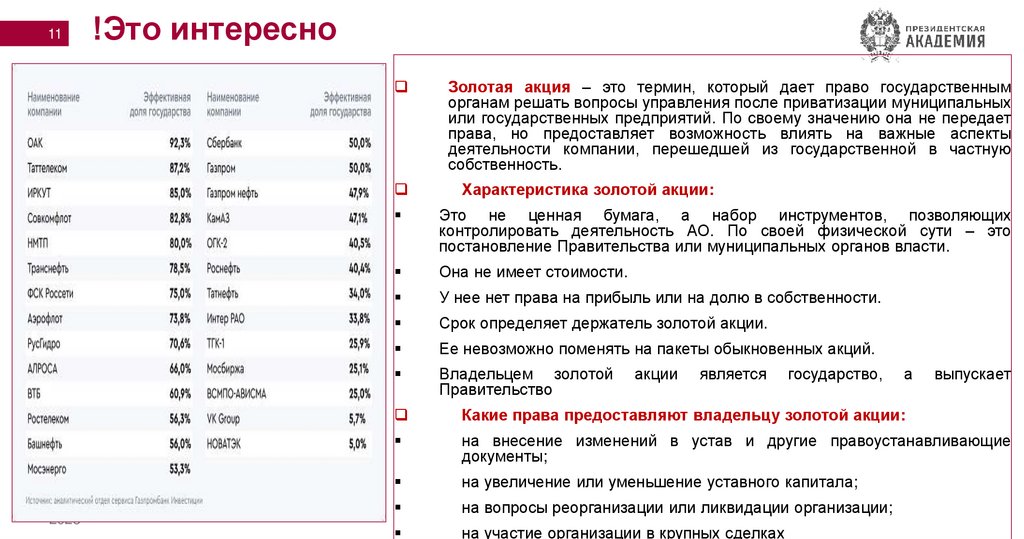
Task: Click the heading "Характеристика золотой акции:"
Action: [588, 190]
